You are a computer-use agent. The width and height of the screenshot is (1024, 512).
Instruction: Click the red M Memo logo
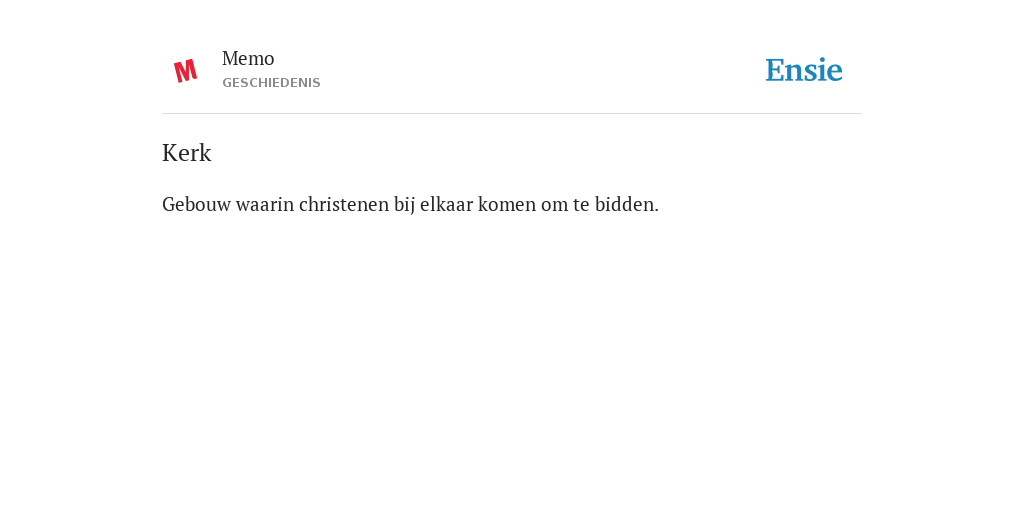pyautogui.click(x=185, y=71)
